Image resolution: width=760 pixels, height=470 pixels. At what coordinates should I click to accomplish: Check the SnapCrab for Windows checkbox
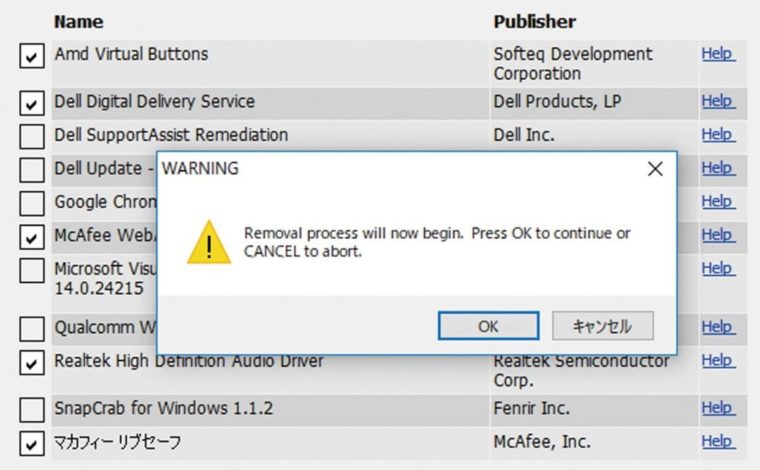[32, 410]
